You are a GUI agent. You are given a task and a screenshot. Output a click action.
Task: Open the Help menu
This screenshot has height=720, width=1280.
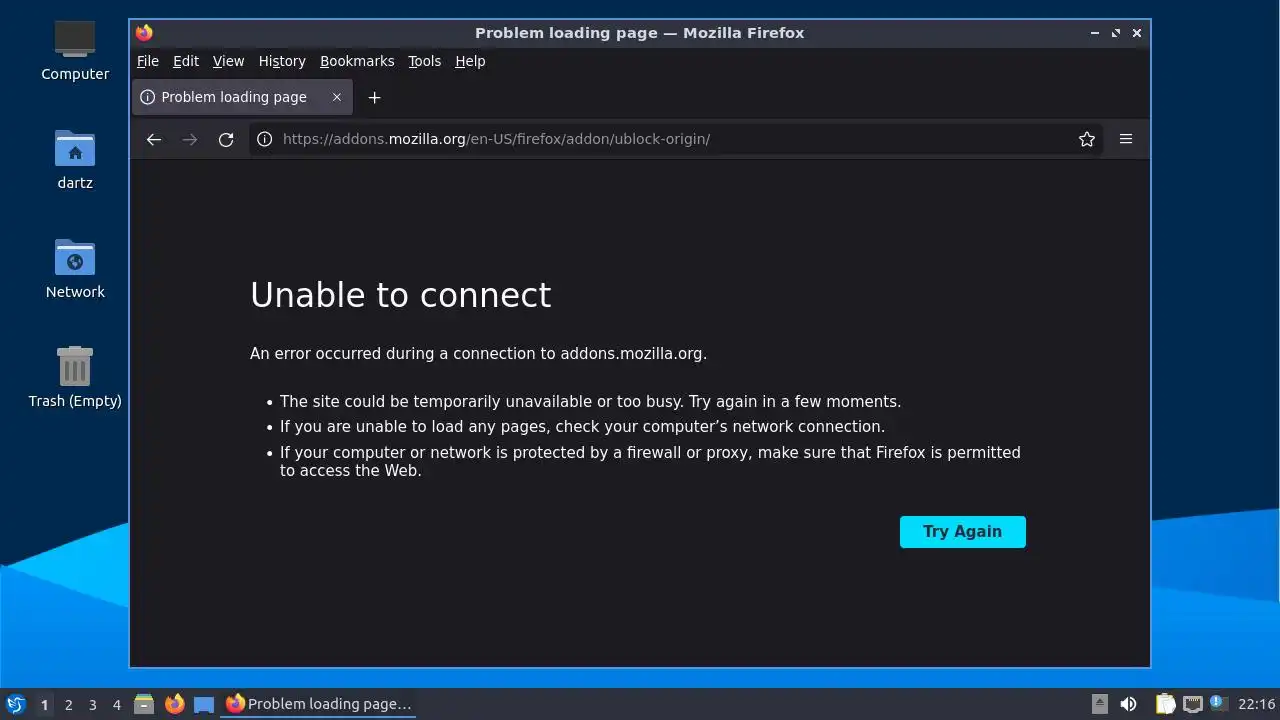pyautogui.click(x=470, y=61)
